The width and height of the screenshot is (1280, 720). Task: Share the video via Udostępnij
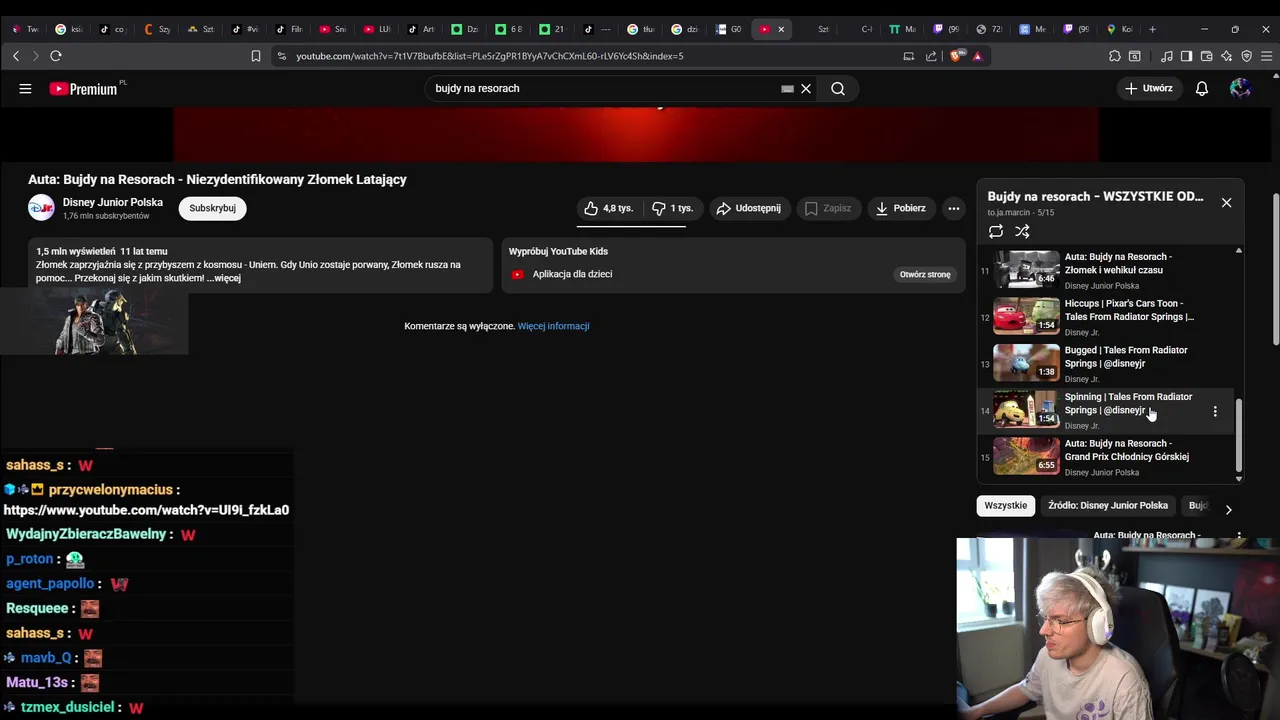point(749,208)
